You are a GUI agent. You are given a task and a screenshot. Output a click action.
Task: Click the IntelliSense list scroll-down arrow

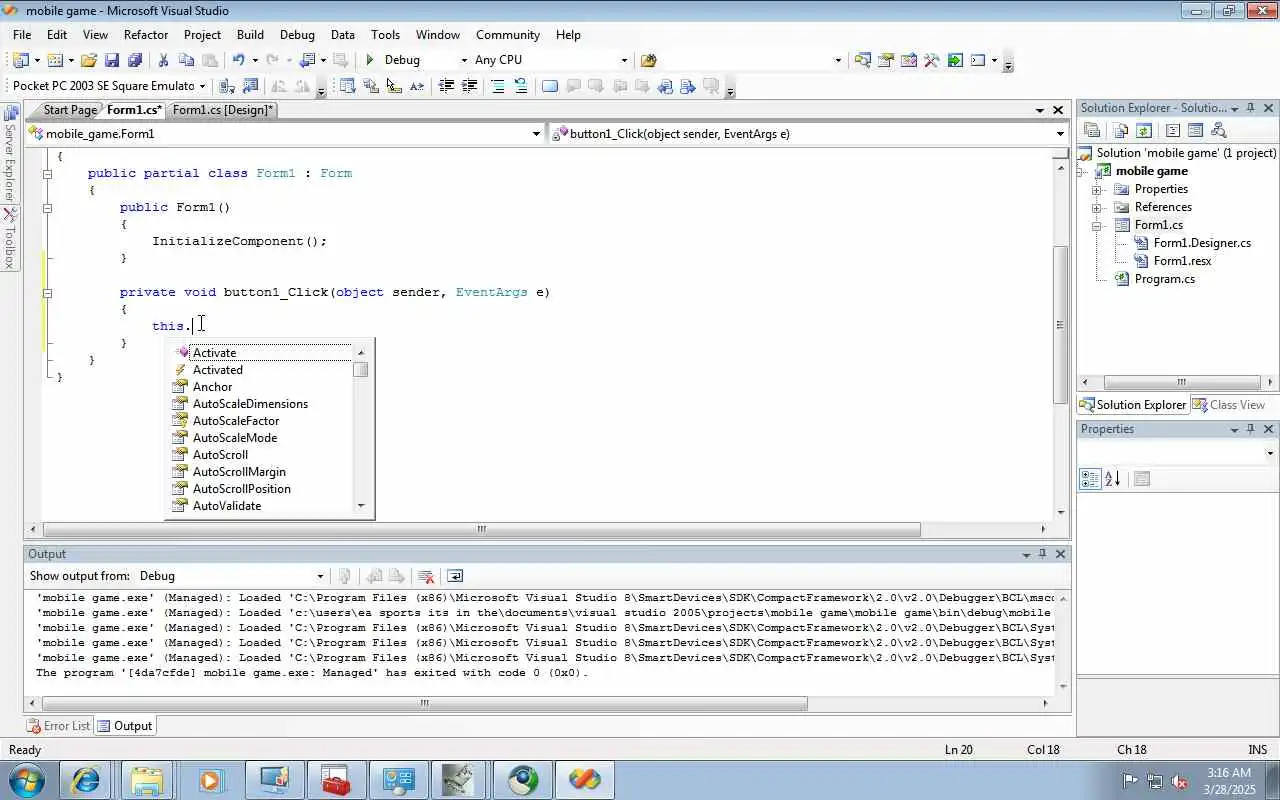[361, 506]
